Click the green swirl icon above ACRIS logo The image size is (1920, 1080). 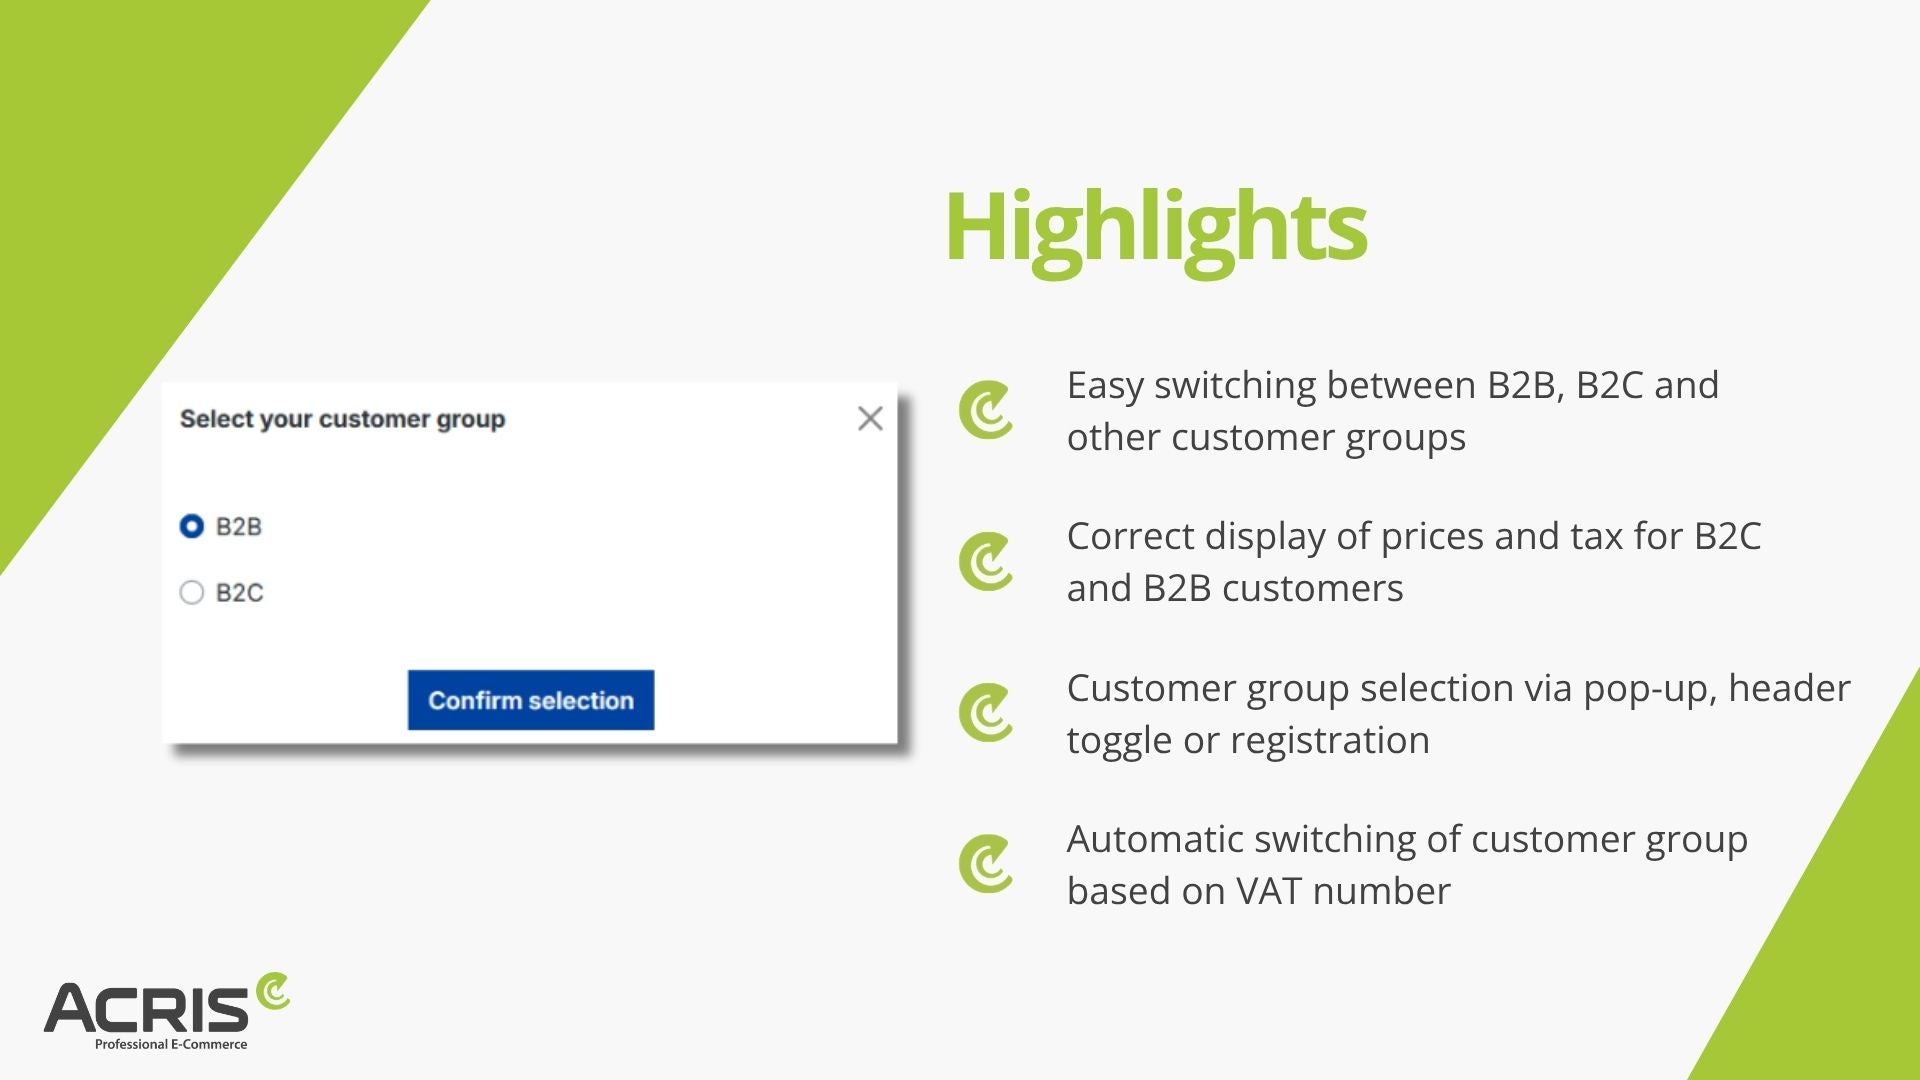[273, 991]
